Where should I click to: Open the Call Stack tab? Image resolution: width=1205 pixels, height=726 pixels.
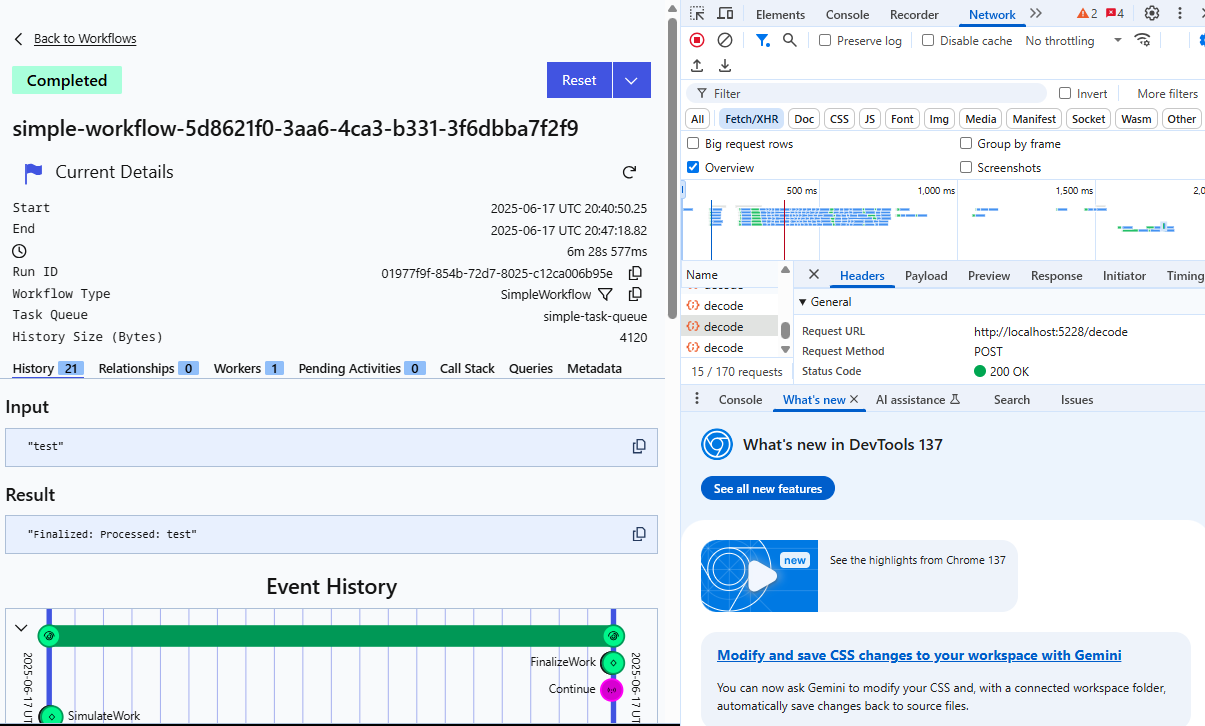(467, 369)
